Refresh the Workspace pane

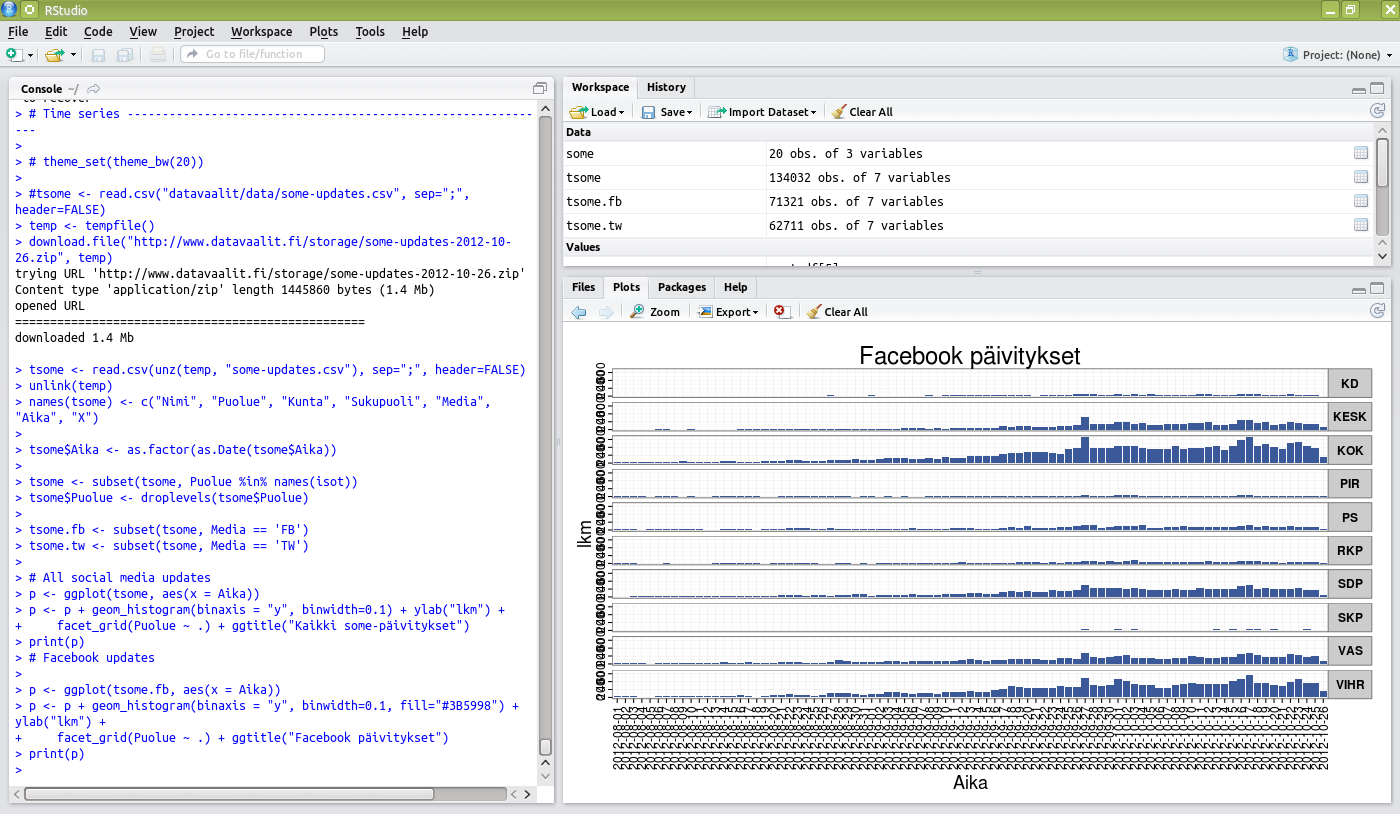[1377, 111]
